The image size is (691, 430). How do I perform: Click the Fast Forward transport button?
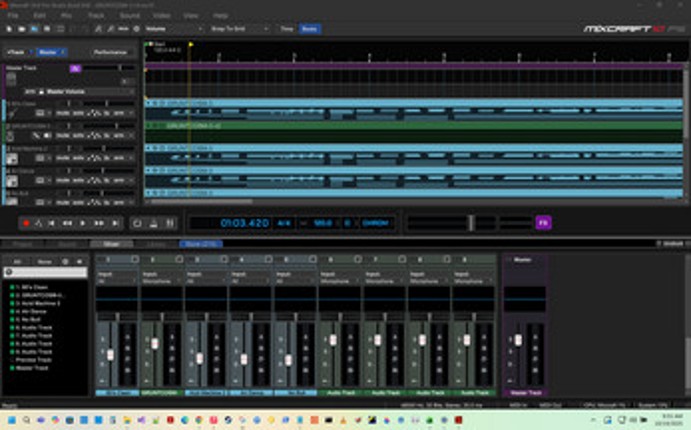[99, 223]
